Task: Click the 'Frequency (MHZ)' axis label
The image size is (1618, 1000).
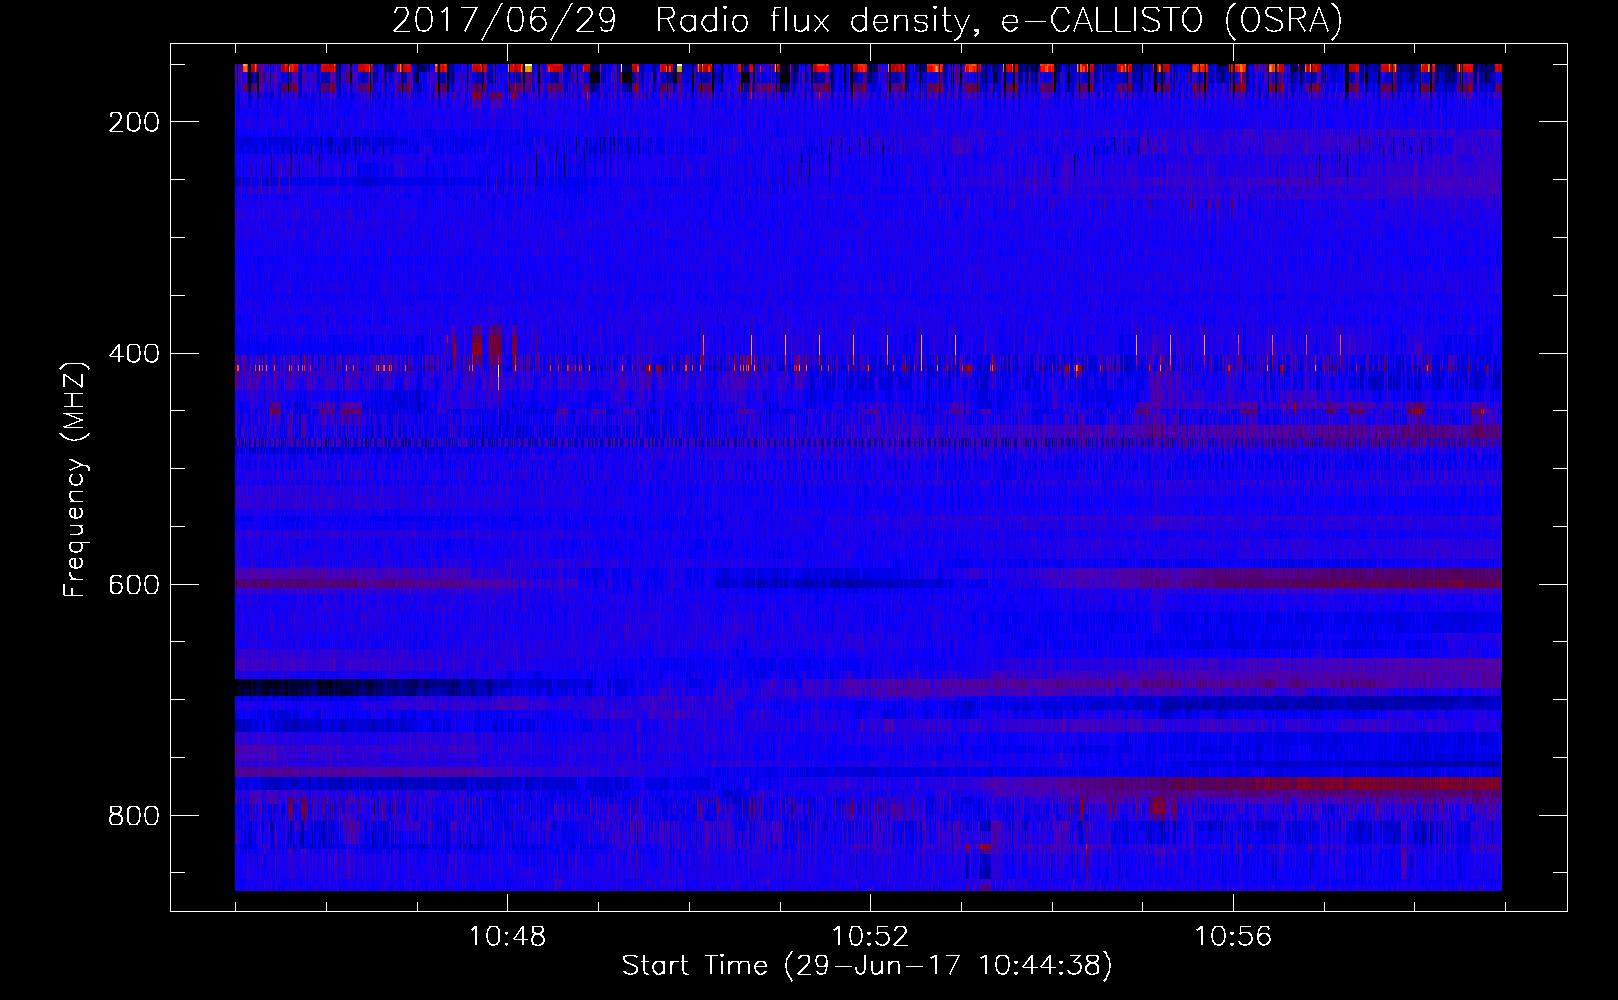Action: pyautogui.click(x=75, y=479)
